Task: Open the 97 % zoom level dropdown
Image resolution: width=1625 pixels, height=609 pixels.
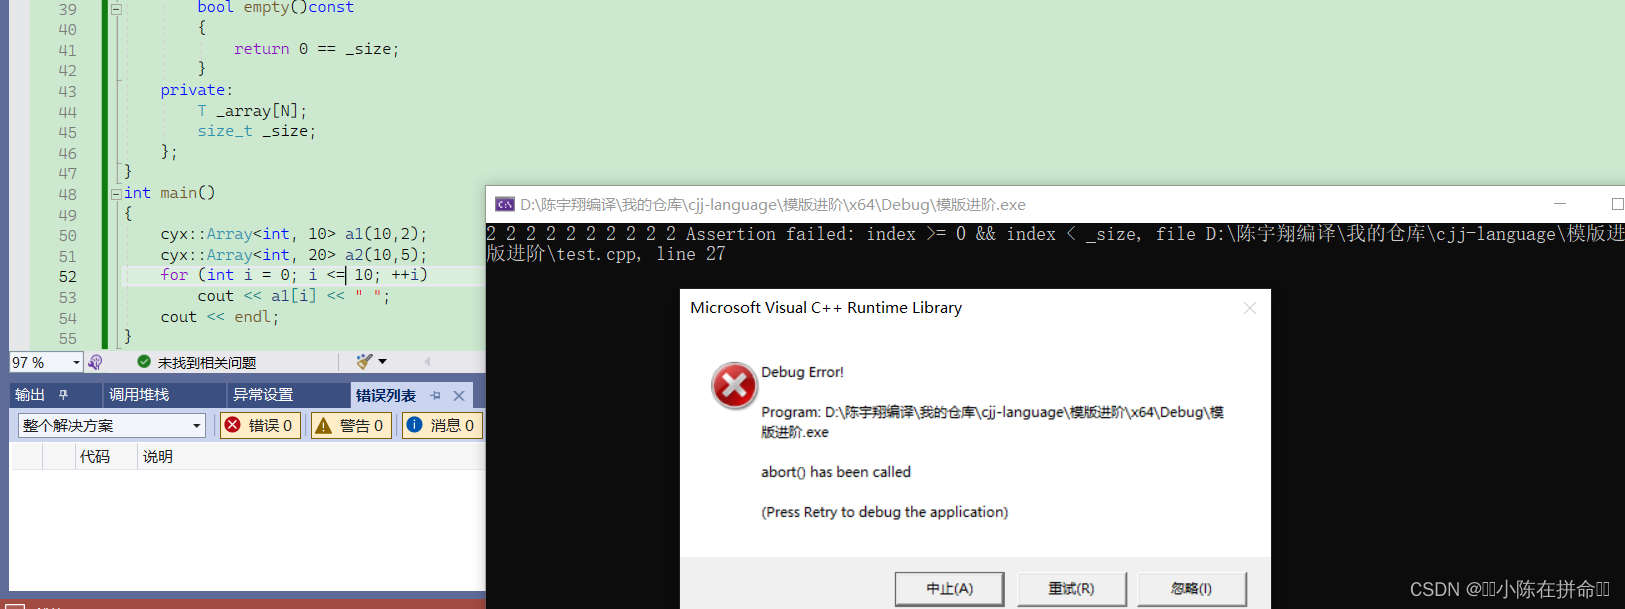Action: pyautogui.click(x=76, y=362)
